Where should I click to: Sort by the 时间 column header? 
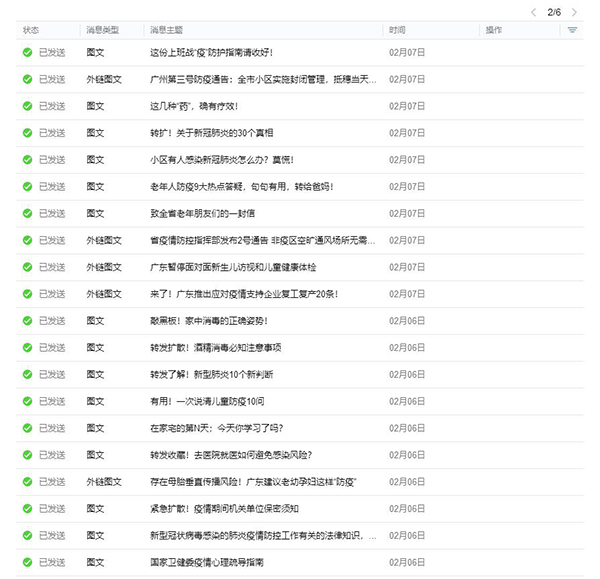[397, 31]
